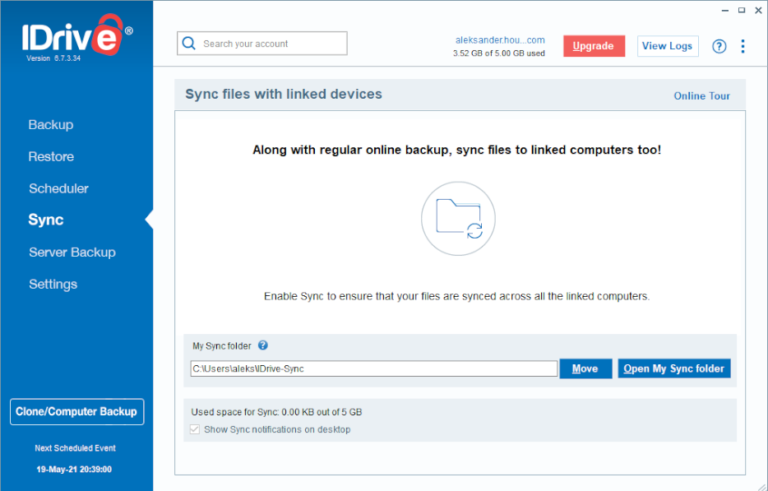The height and width of the screenshot is (491, 768).
Task: Click the search magnifier icon
Action: [x=189, y=44]
